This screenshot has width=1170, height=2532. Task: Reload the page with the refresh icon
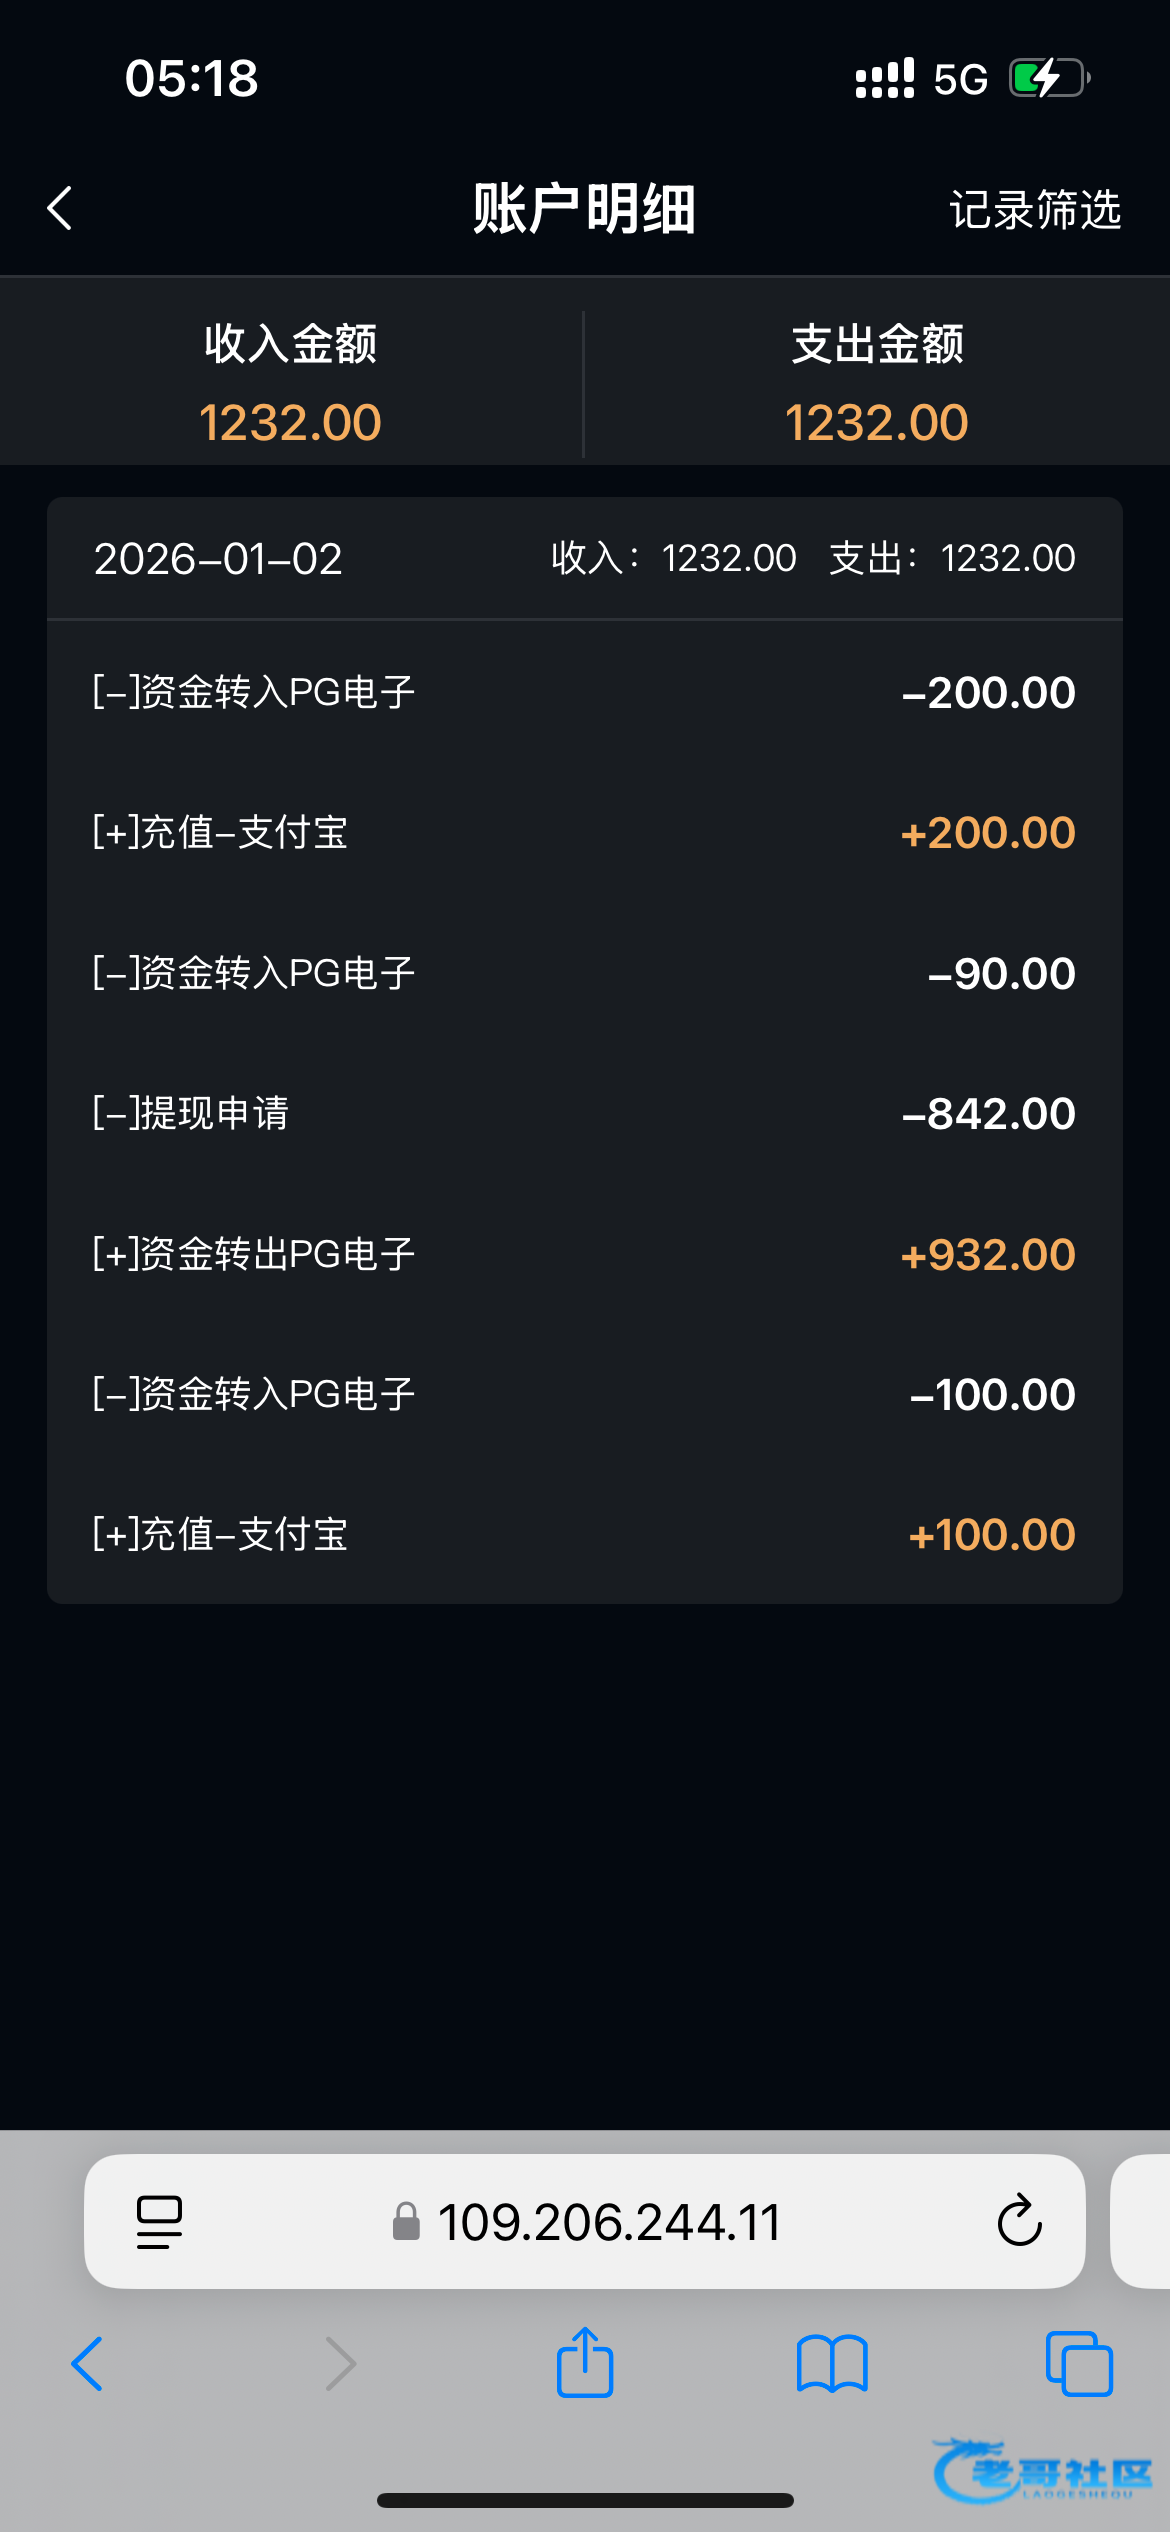click(x=1019, y=2222)
